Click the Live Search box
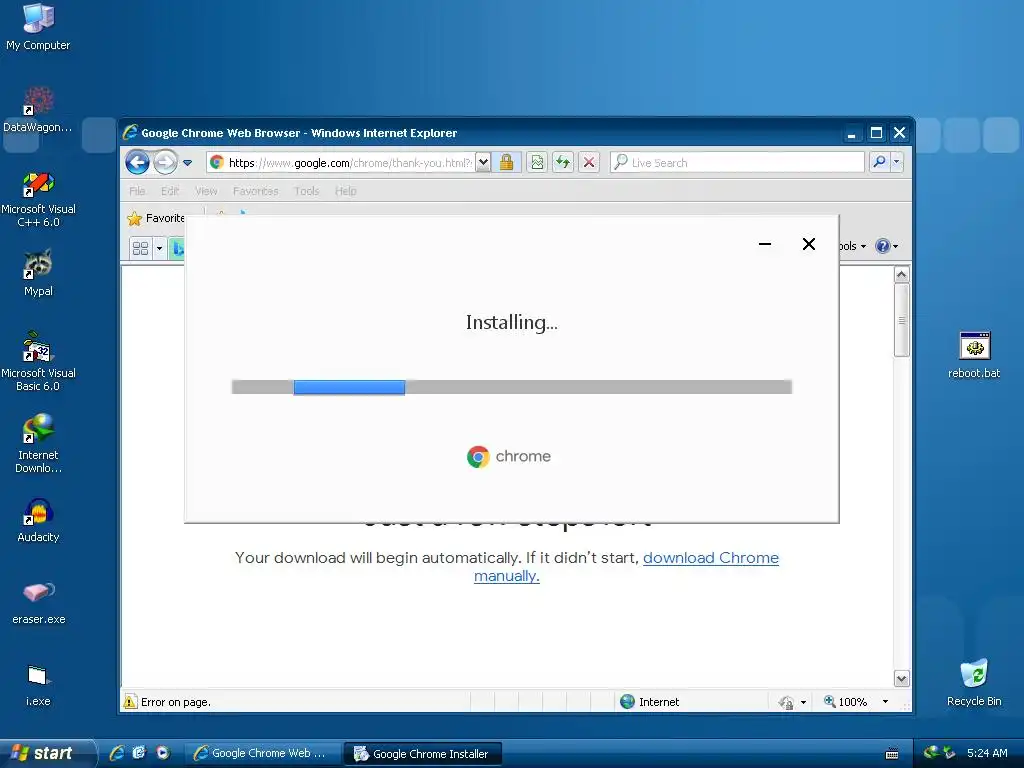Viewport: 1024px width, 768px height. (x=737, y=162)
